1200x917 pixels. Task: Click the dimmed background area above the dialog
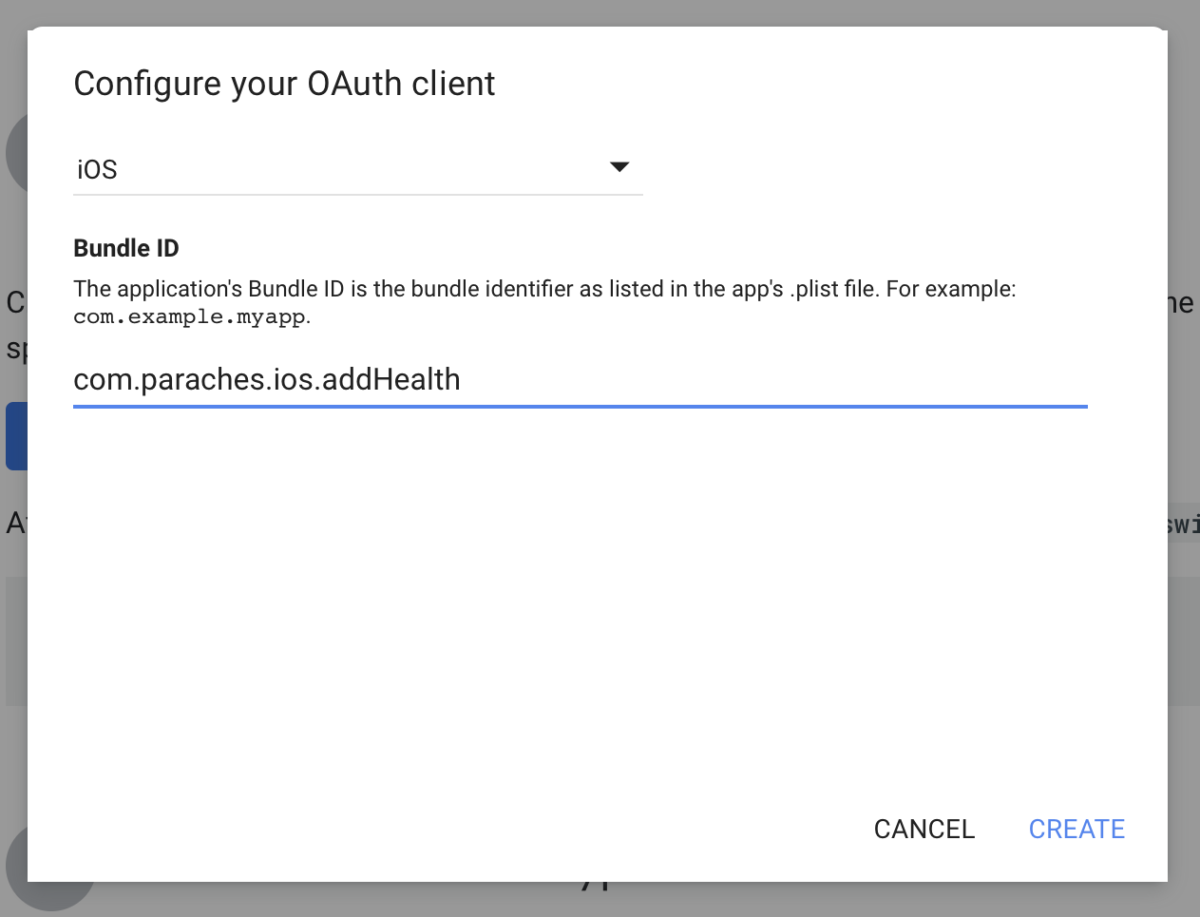(600, 12)
